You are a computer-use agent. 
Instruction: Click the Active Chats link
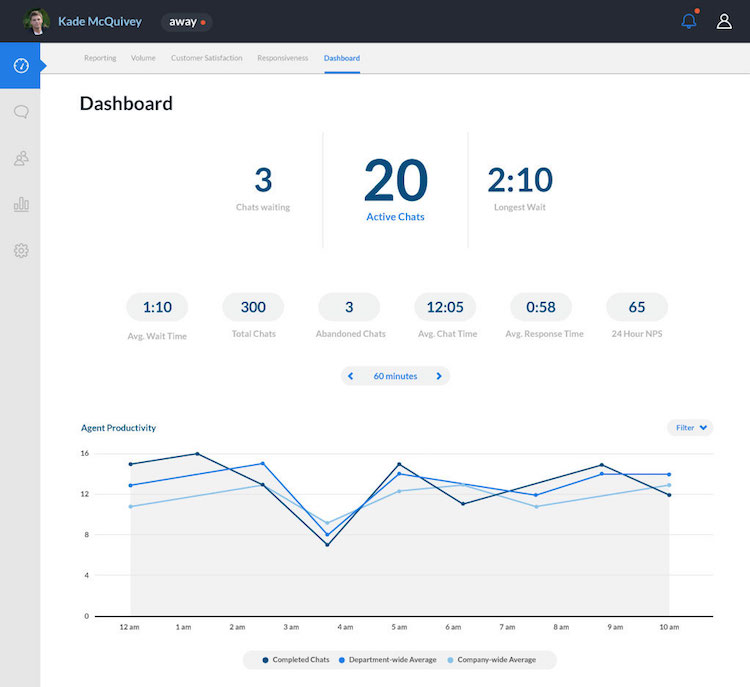click(x=395, y=217)
